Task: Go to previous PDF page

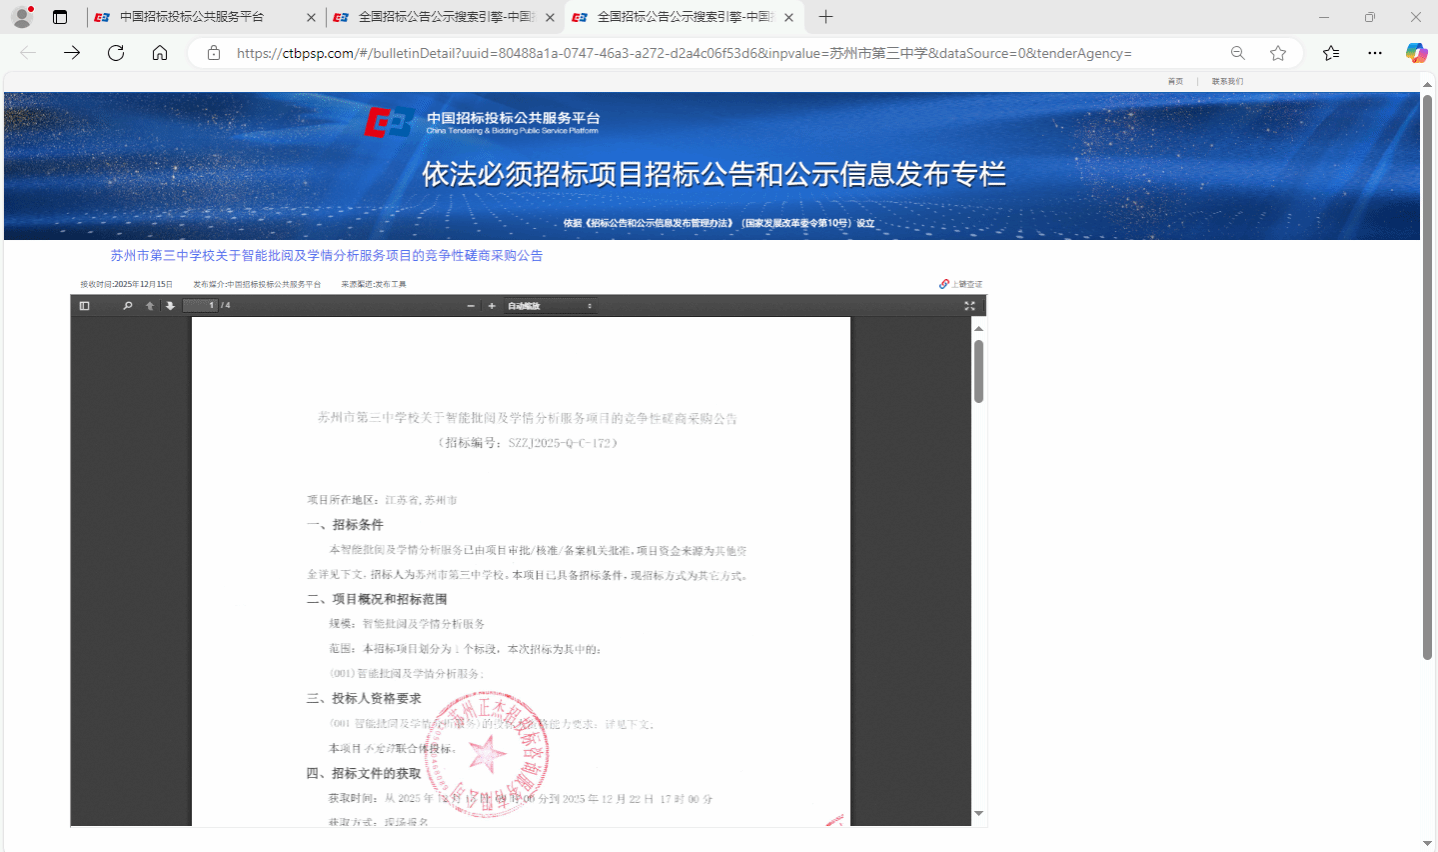Action: pyautogui.click(x=150, y=306)
